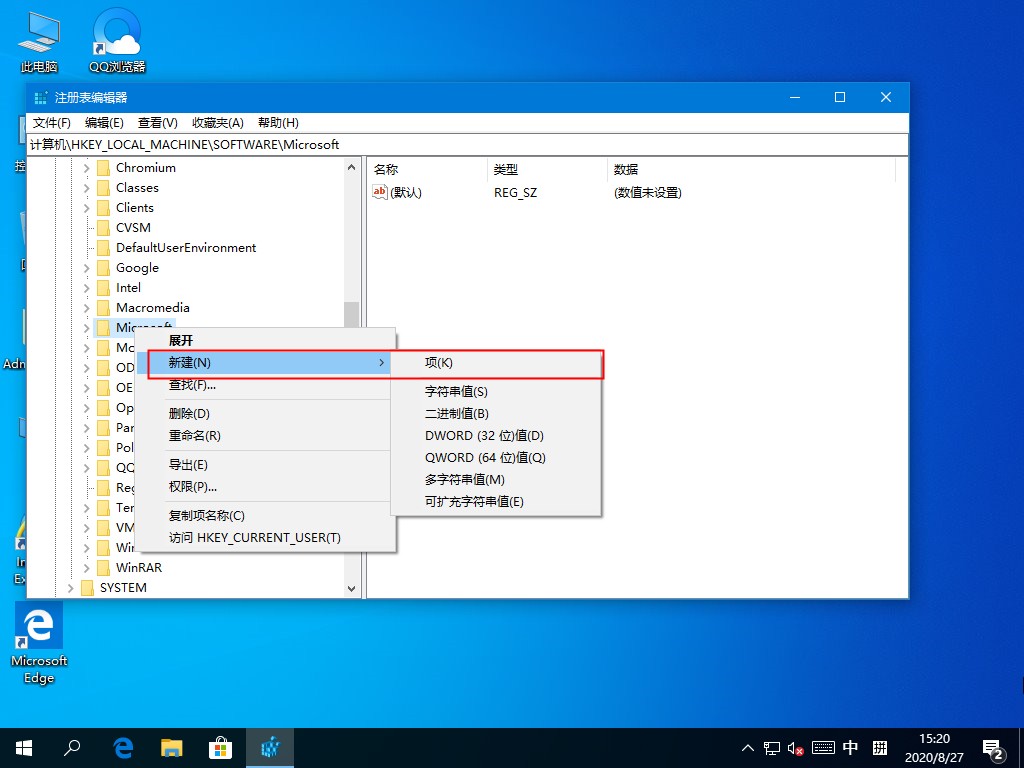The image size is (1024, 768).
Task: Click the Registry Editor taskbar icon
Action: click(x=270, y=747)
